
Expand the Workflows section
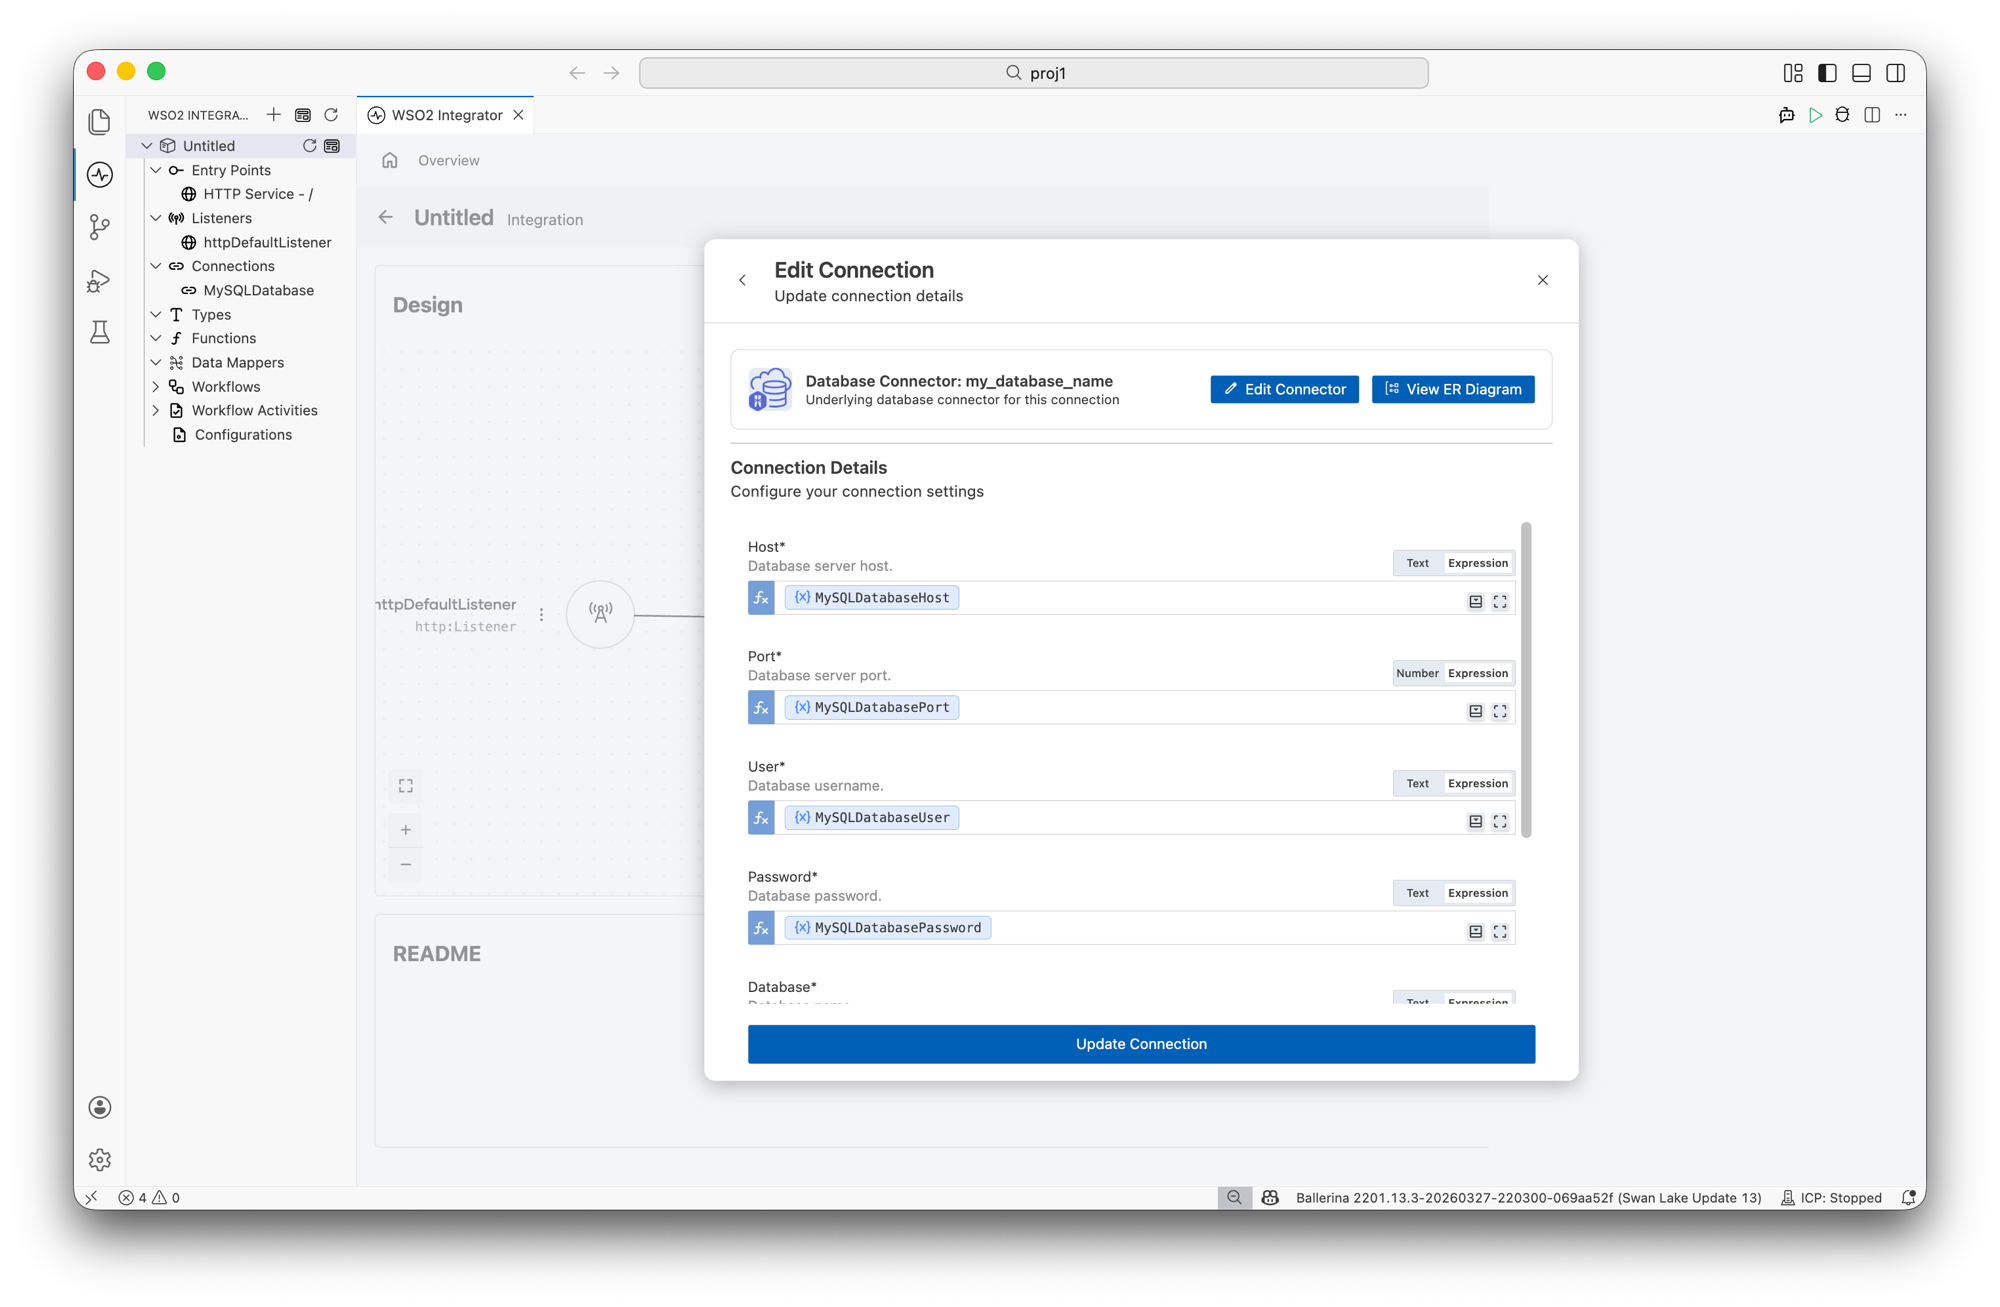pos(156,386)
